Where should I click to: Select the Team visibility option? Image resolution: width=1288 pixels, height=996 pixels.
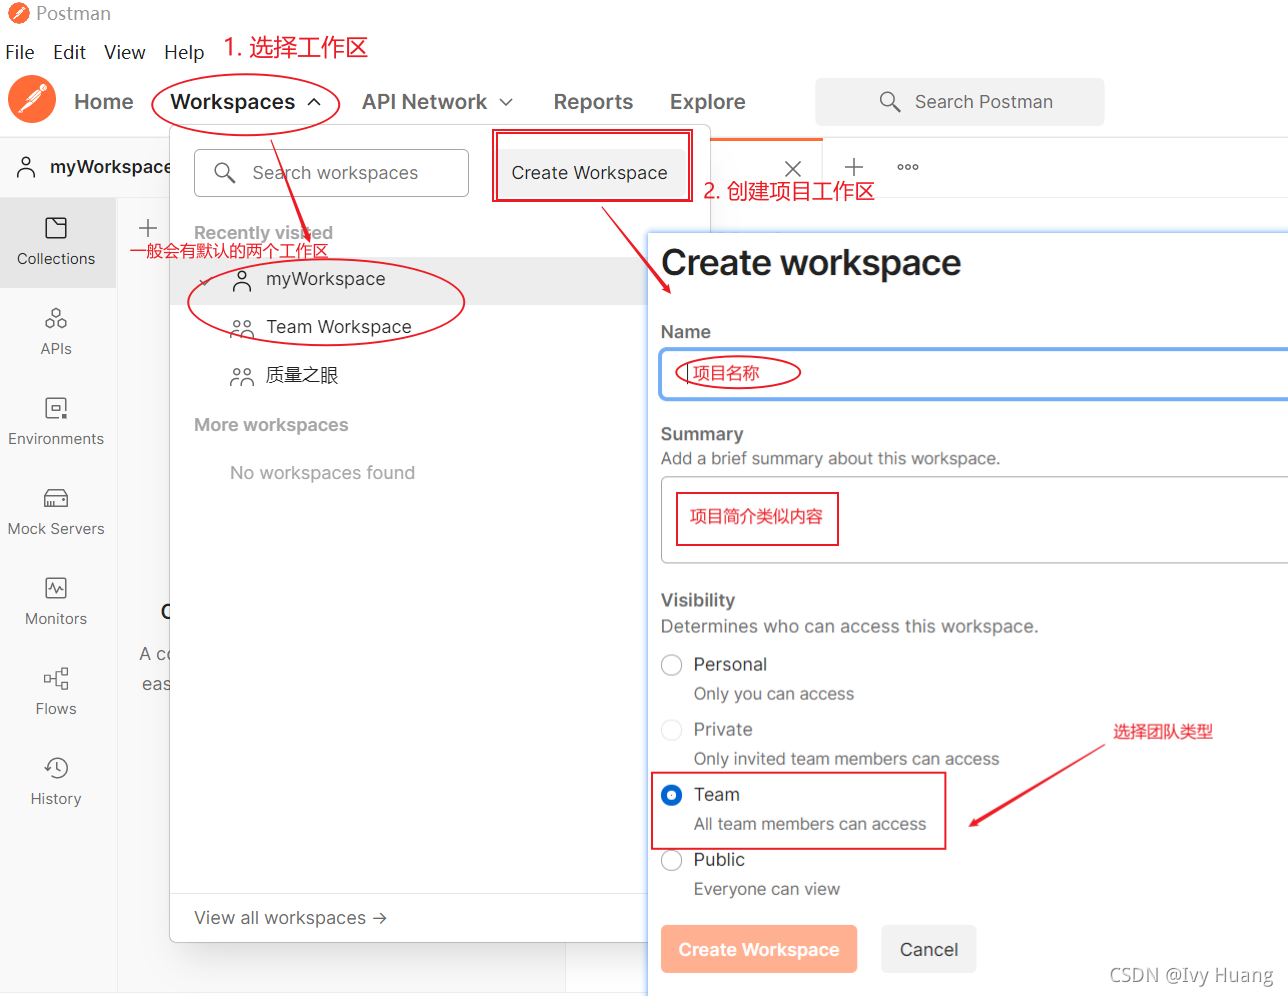[x=672, y=795]
